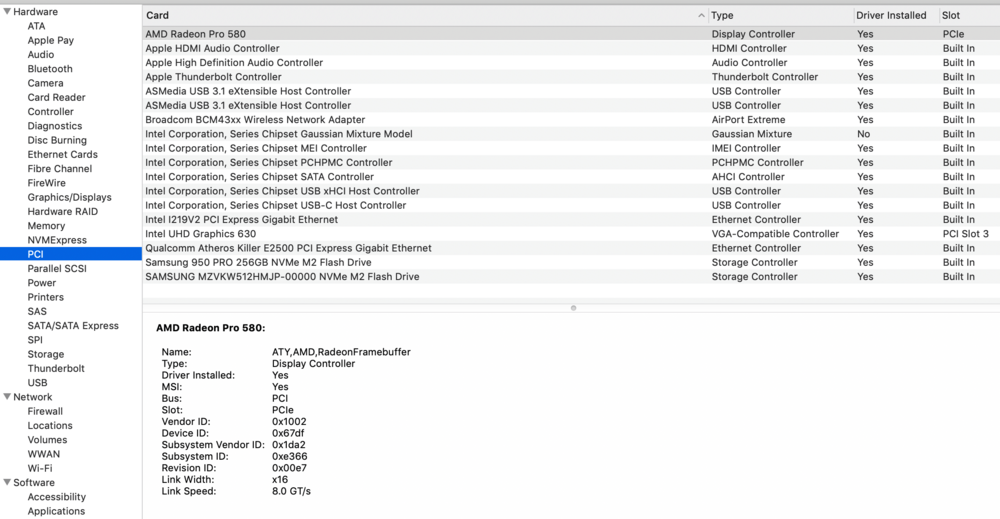The width and height of the screenshot is (1000, 519).
Task: Open SATA/SATA Express in the sidebar
Action: click(x=73, y=326)
